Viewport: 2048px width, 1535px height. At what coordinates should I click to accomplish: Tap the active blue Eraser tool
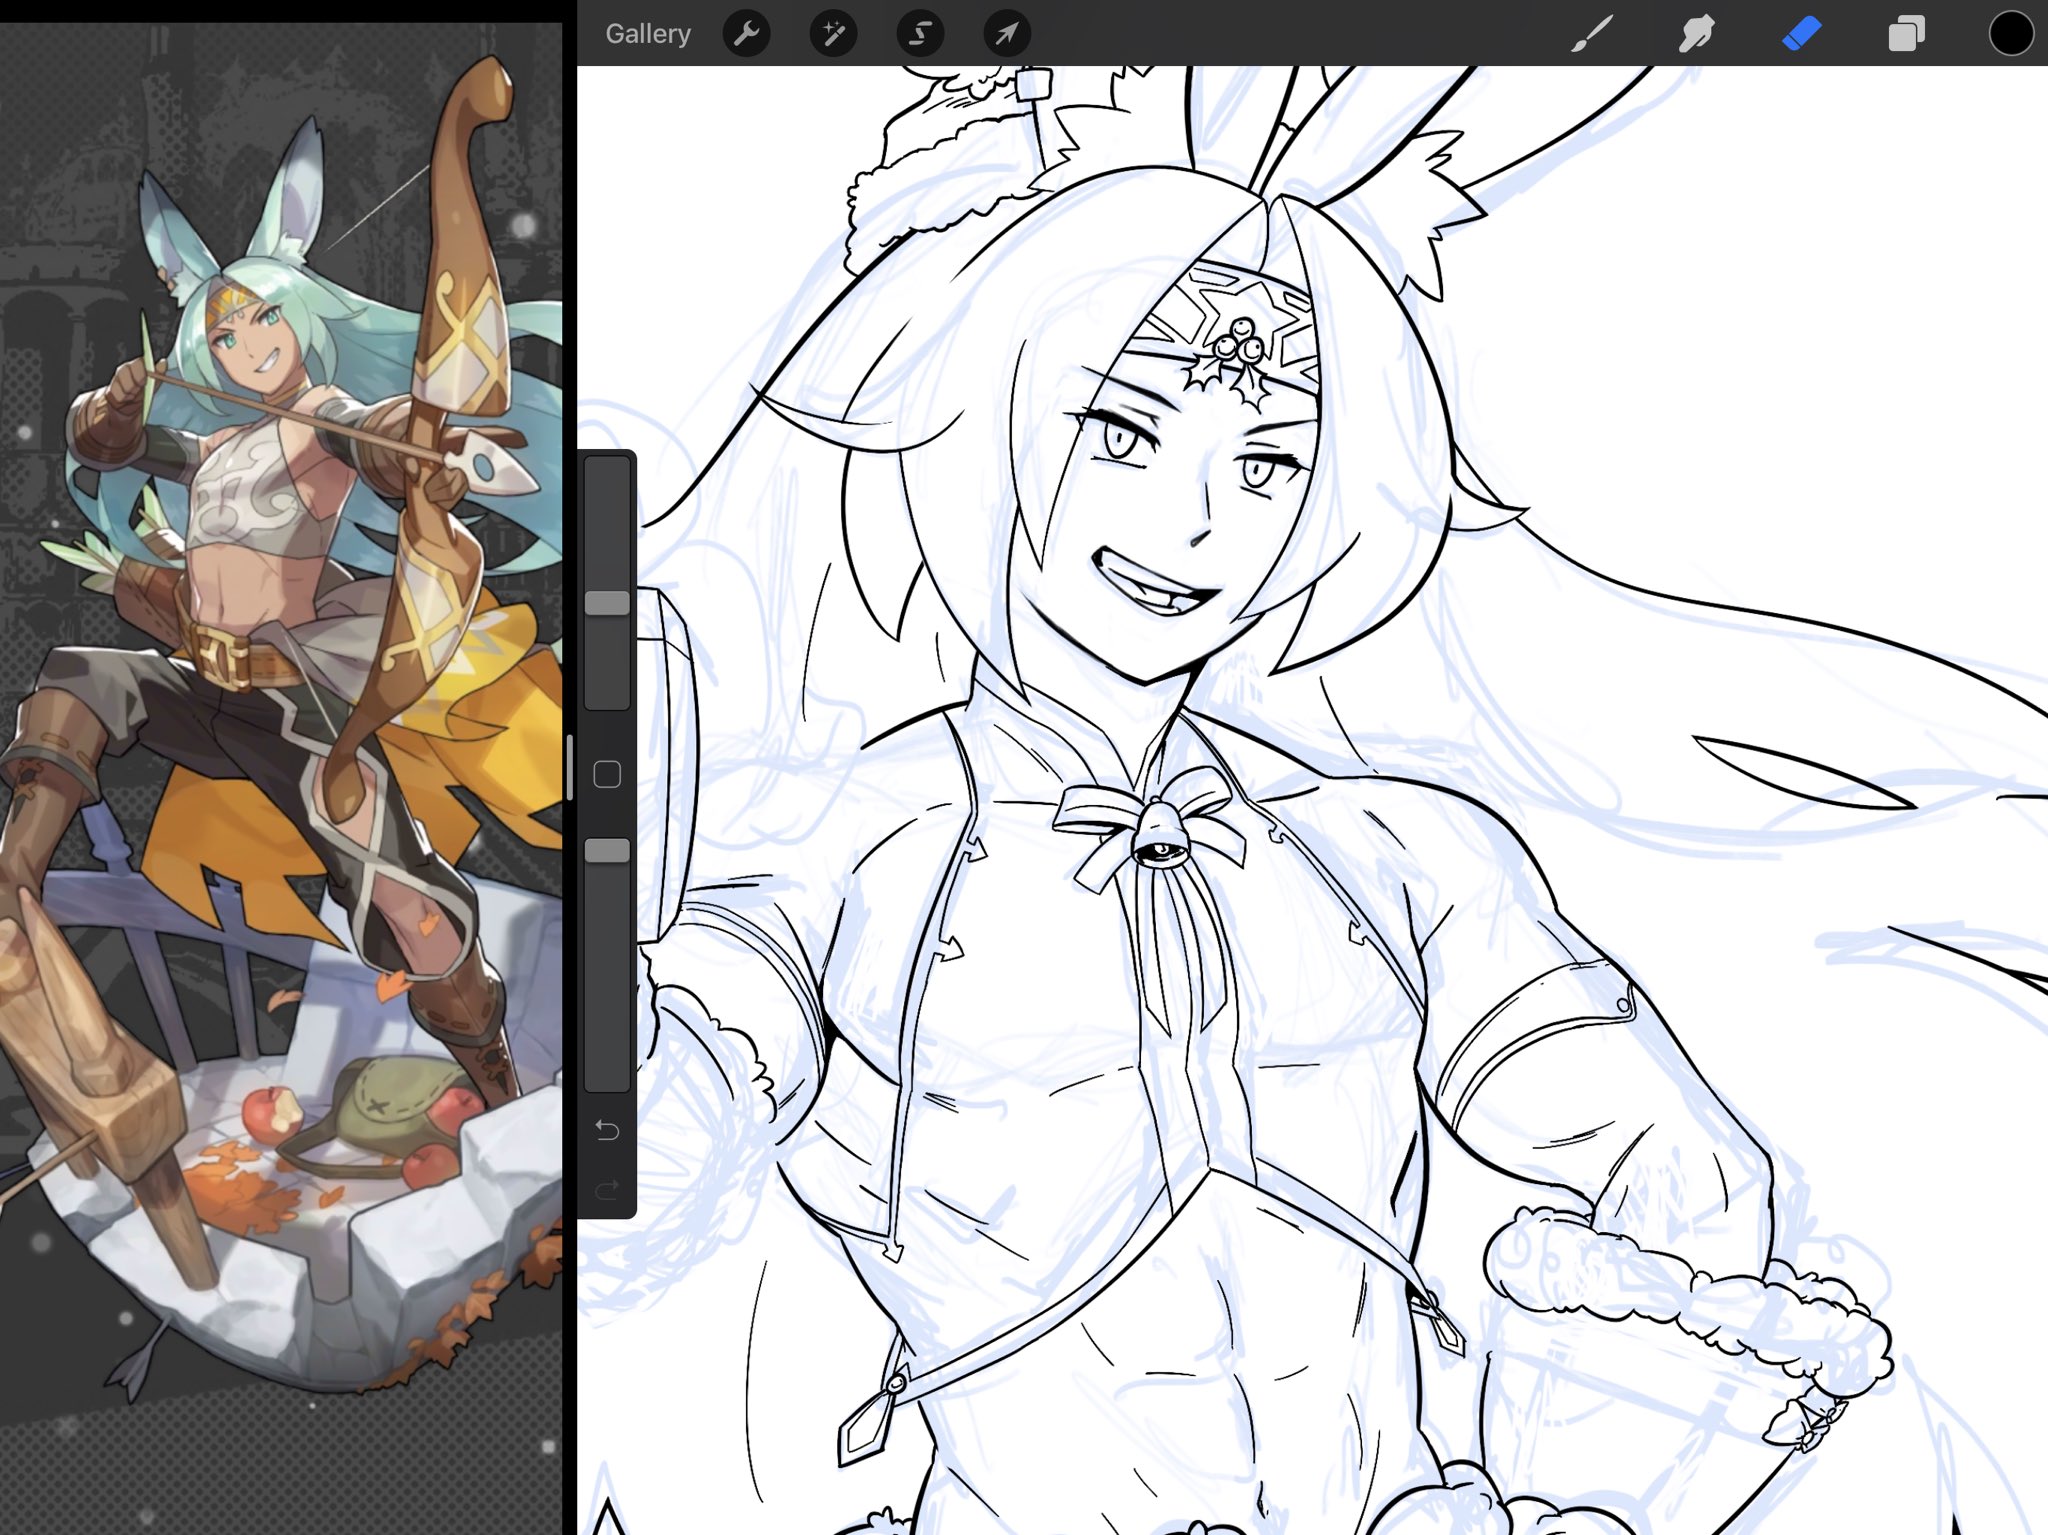coord(1801,34)
